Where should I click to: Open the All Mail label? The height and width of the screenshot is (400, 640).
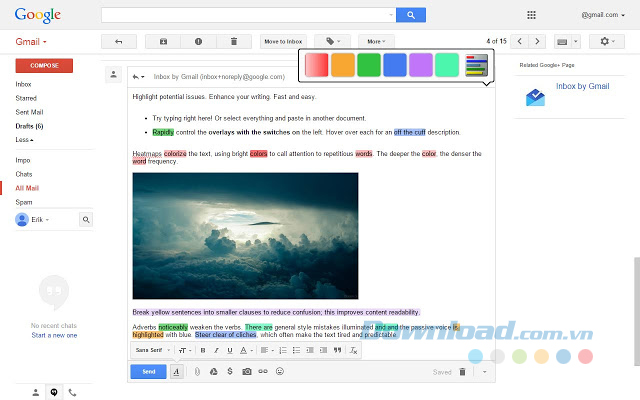(27, 188)
